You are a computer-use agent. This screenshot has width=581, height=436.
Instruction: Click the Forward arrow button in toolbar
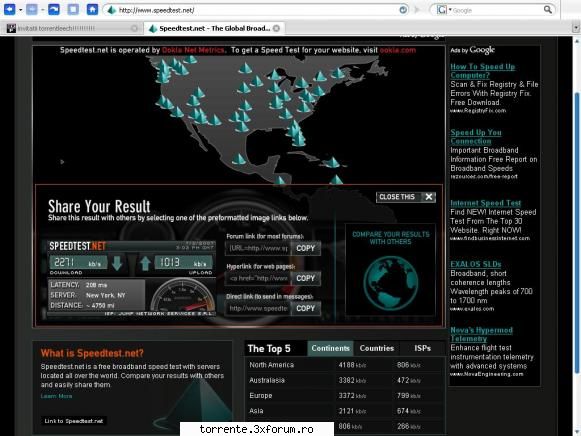32,9
